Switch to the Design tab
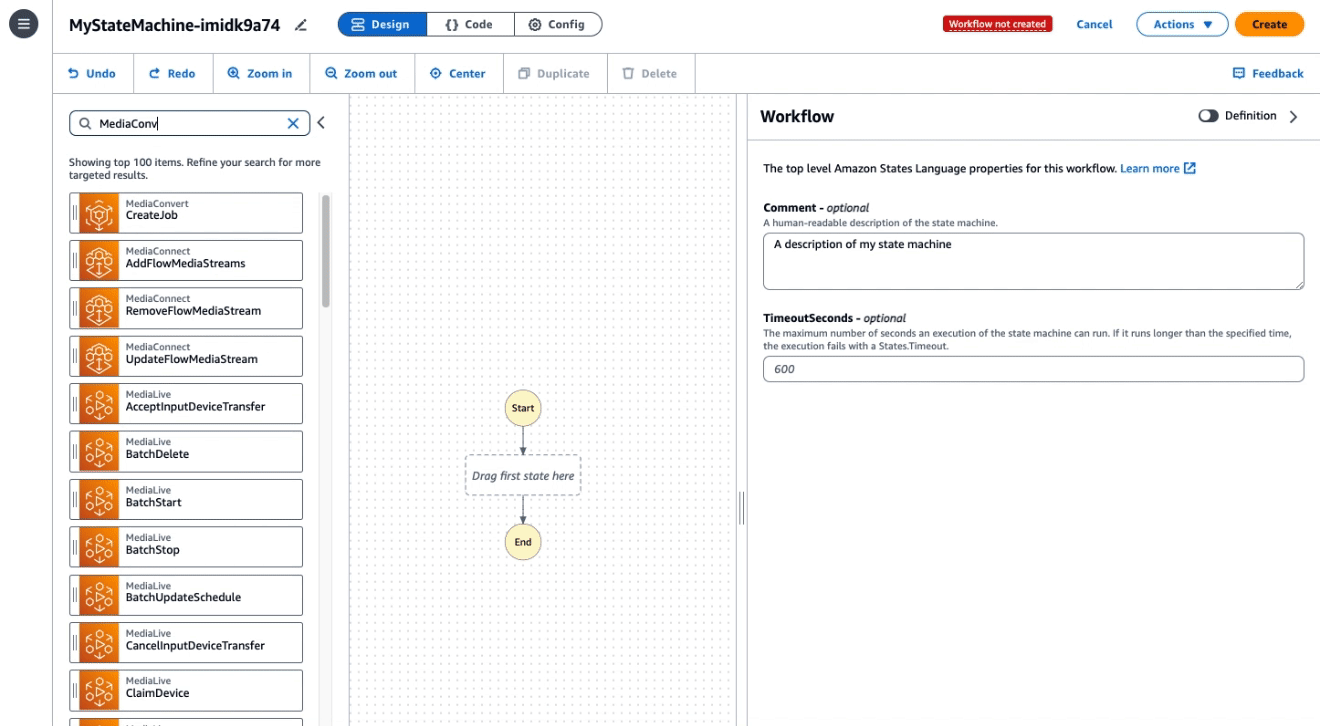 (382, 25)
